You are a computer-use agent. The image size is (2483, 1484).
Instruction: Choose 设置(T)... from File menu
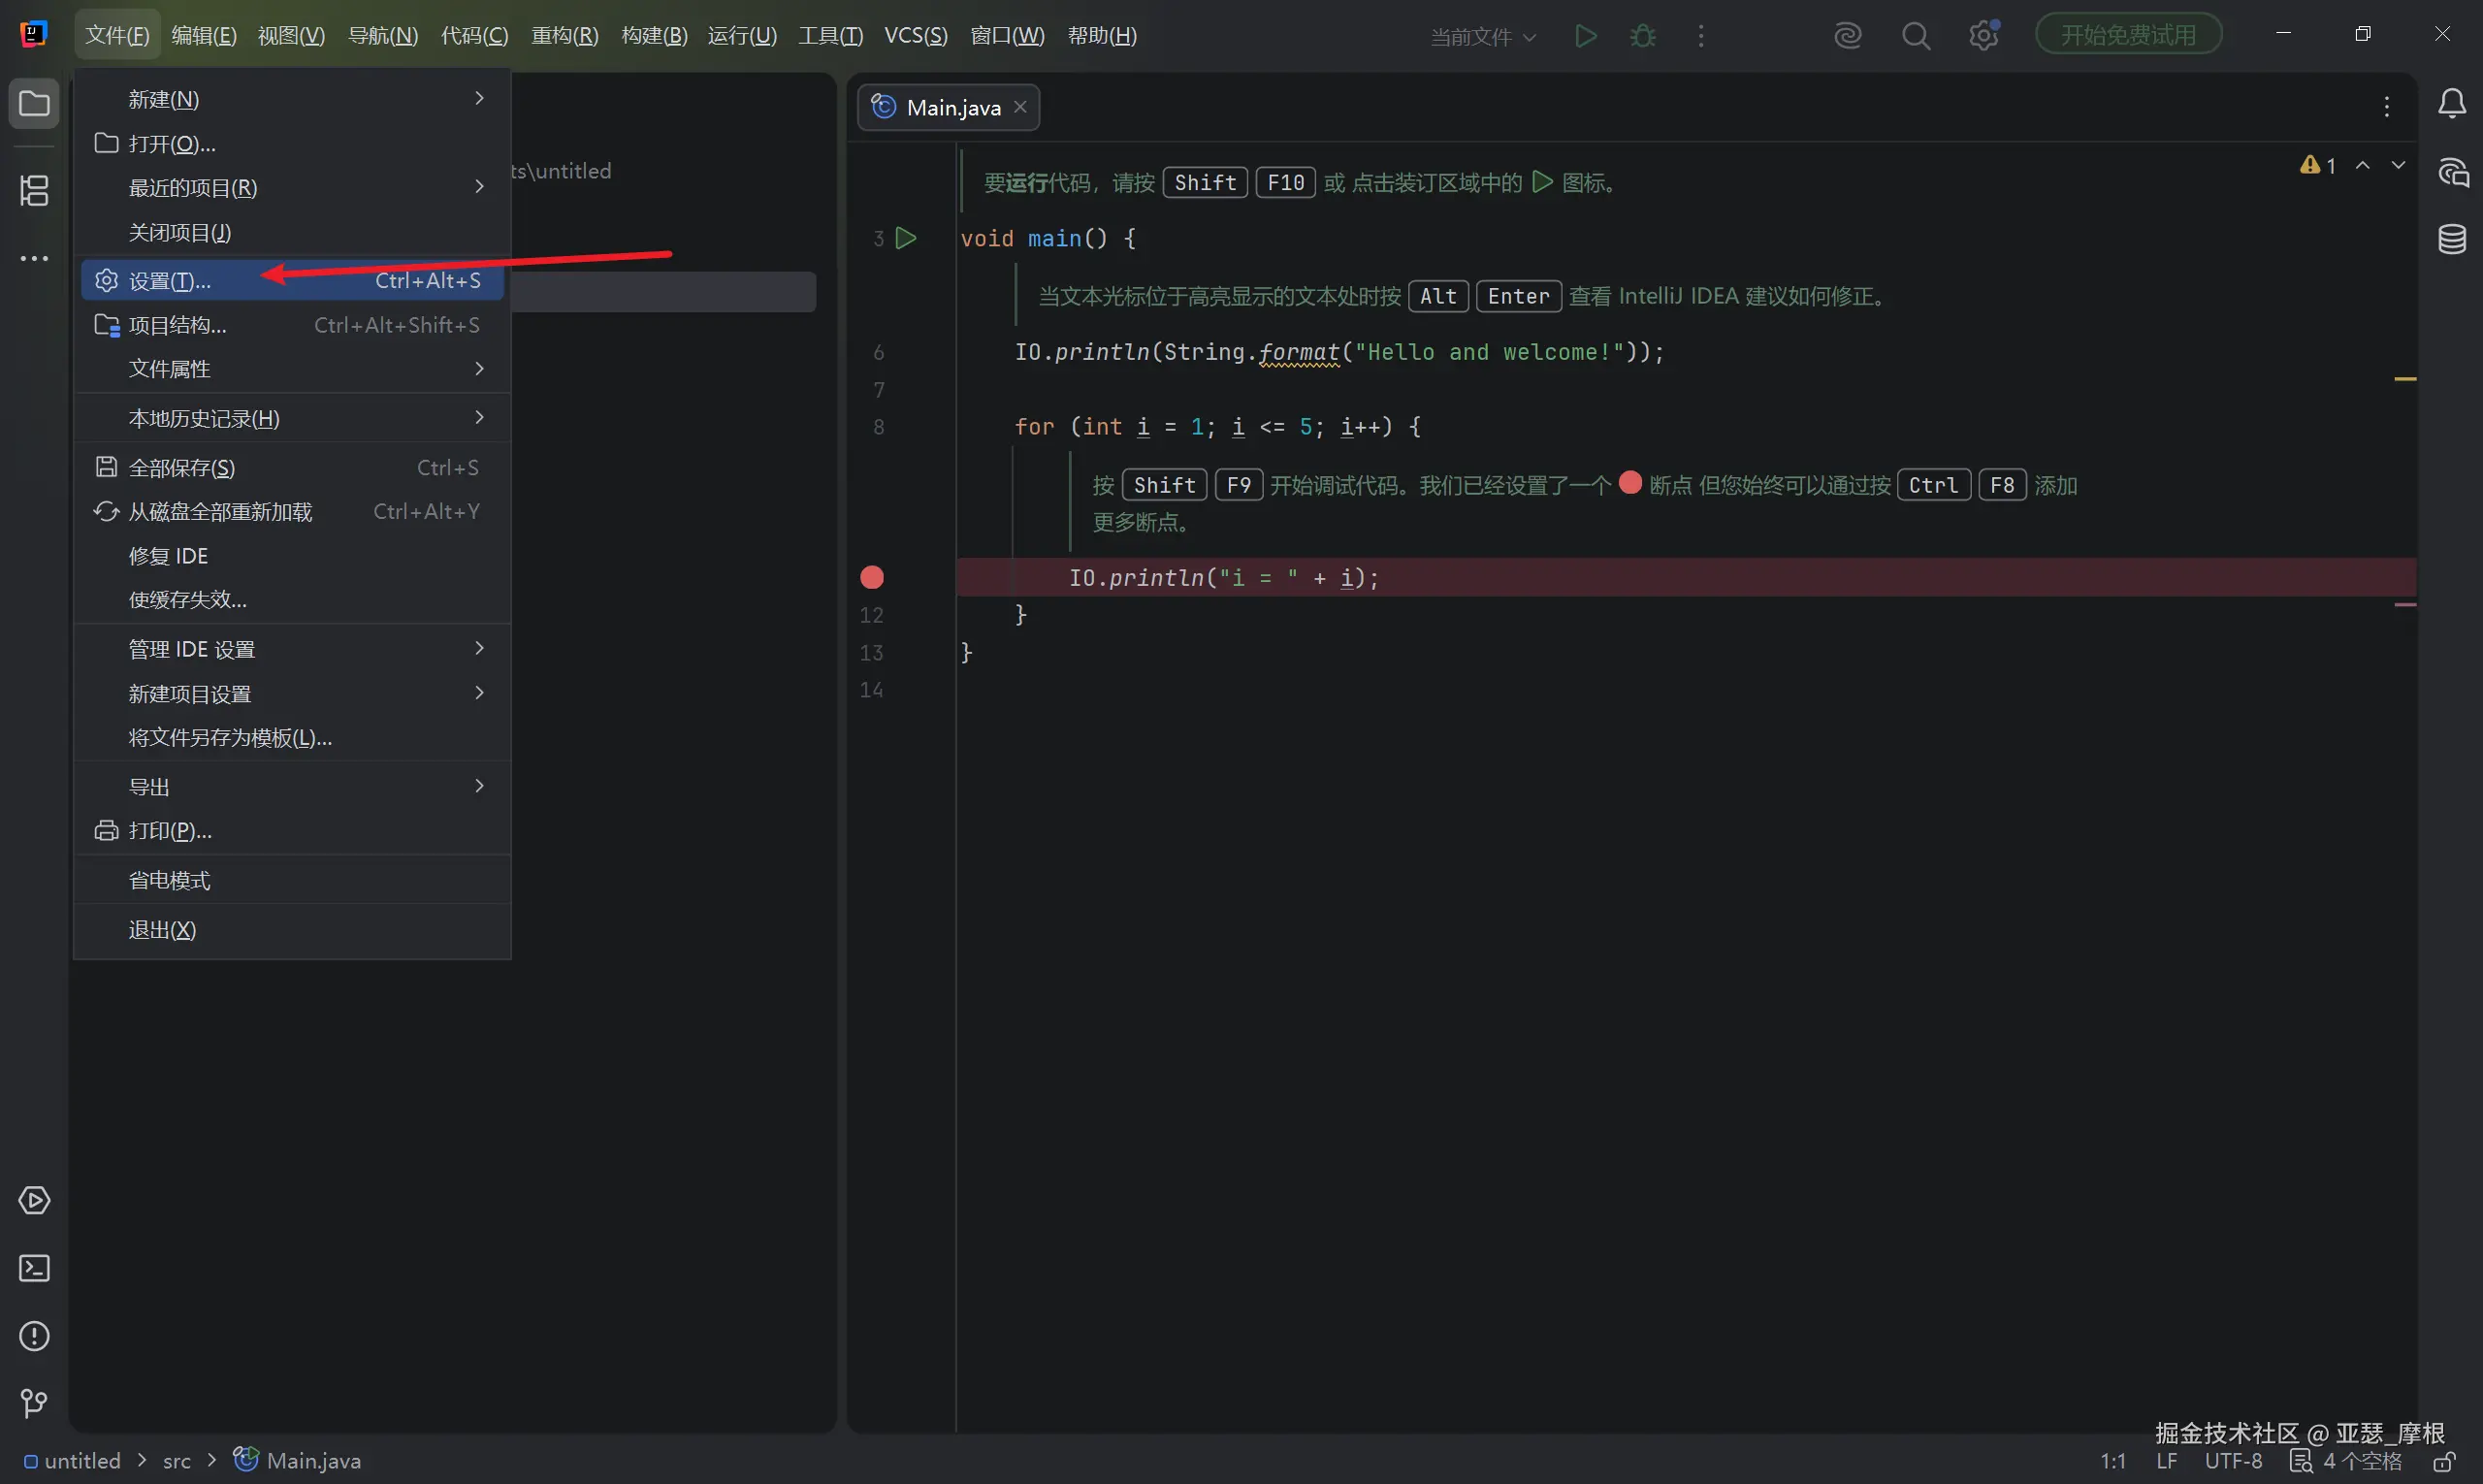[292, 281]
